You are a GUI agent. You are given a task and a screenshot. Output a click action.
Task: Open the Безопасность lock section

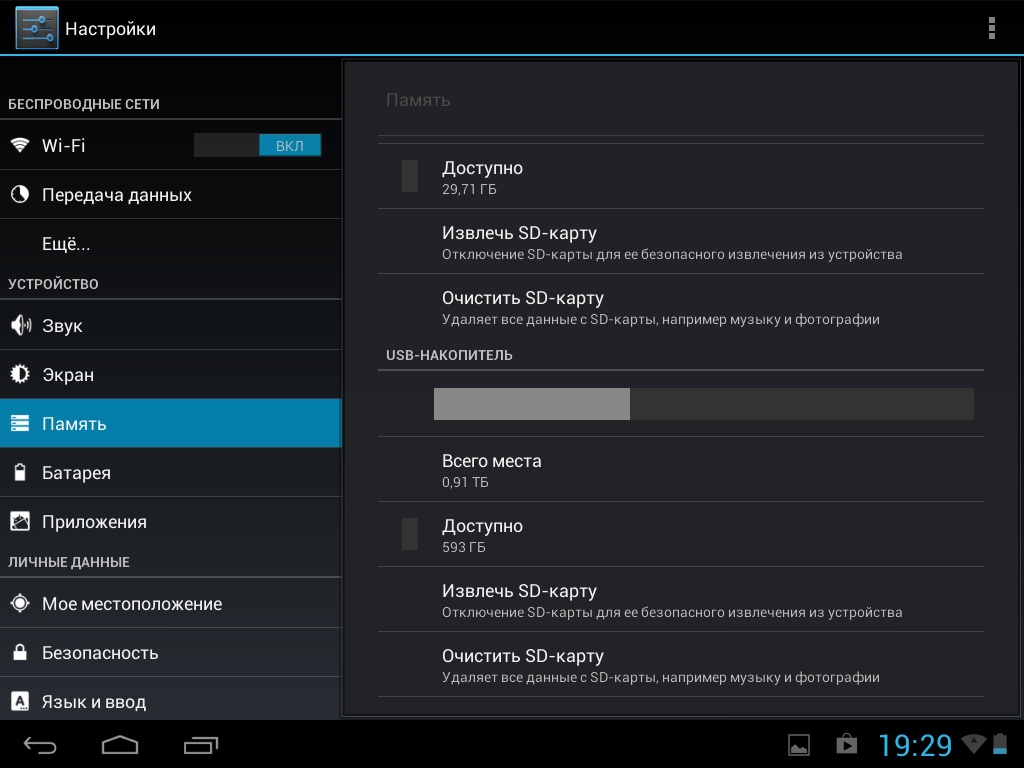[100, 653]
